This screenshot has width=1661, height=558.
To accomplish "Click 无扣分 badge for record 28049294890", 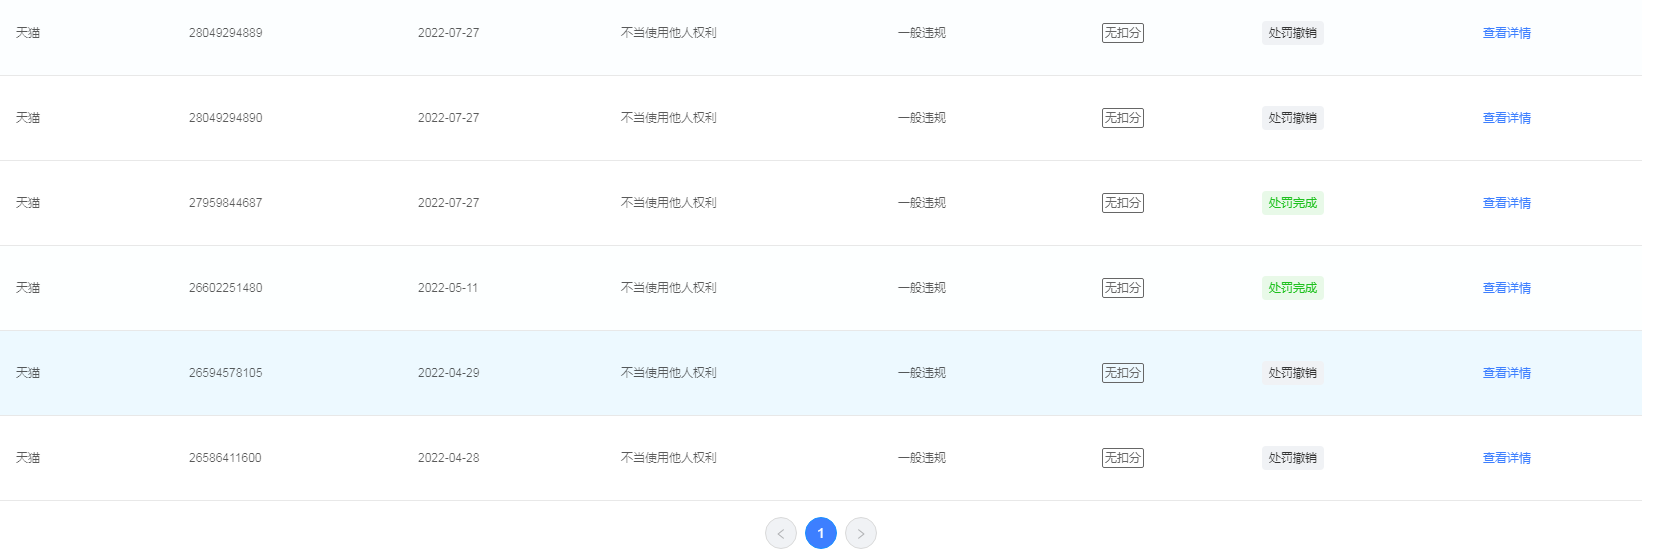I will tap(1122, 118).
